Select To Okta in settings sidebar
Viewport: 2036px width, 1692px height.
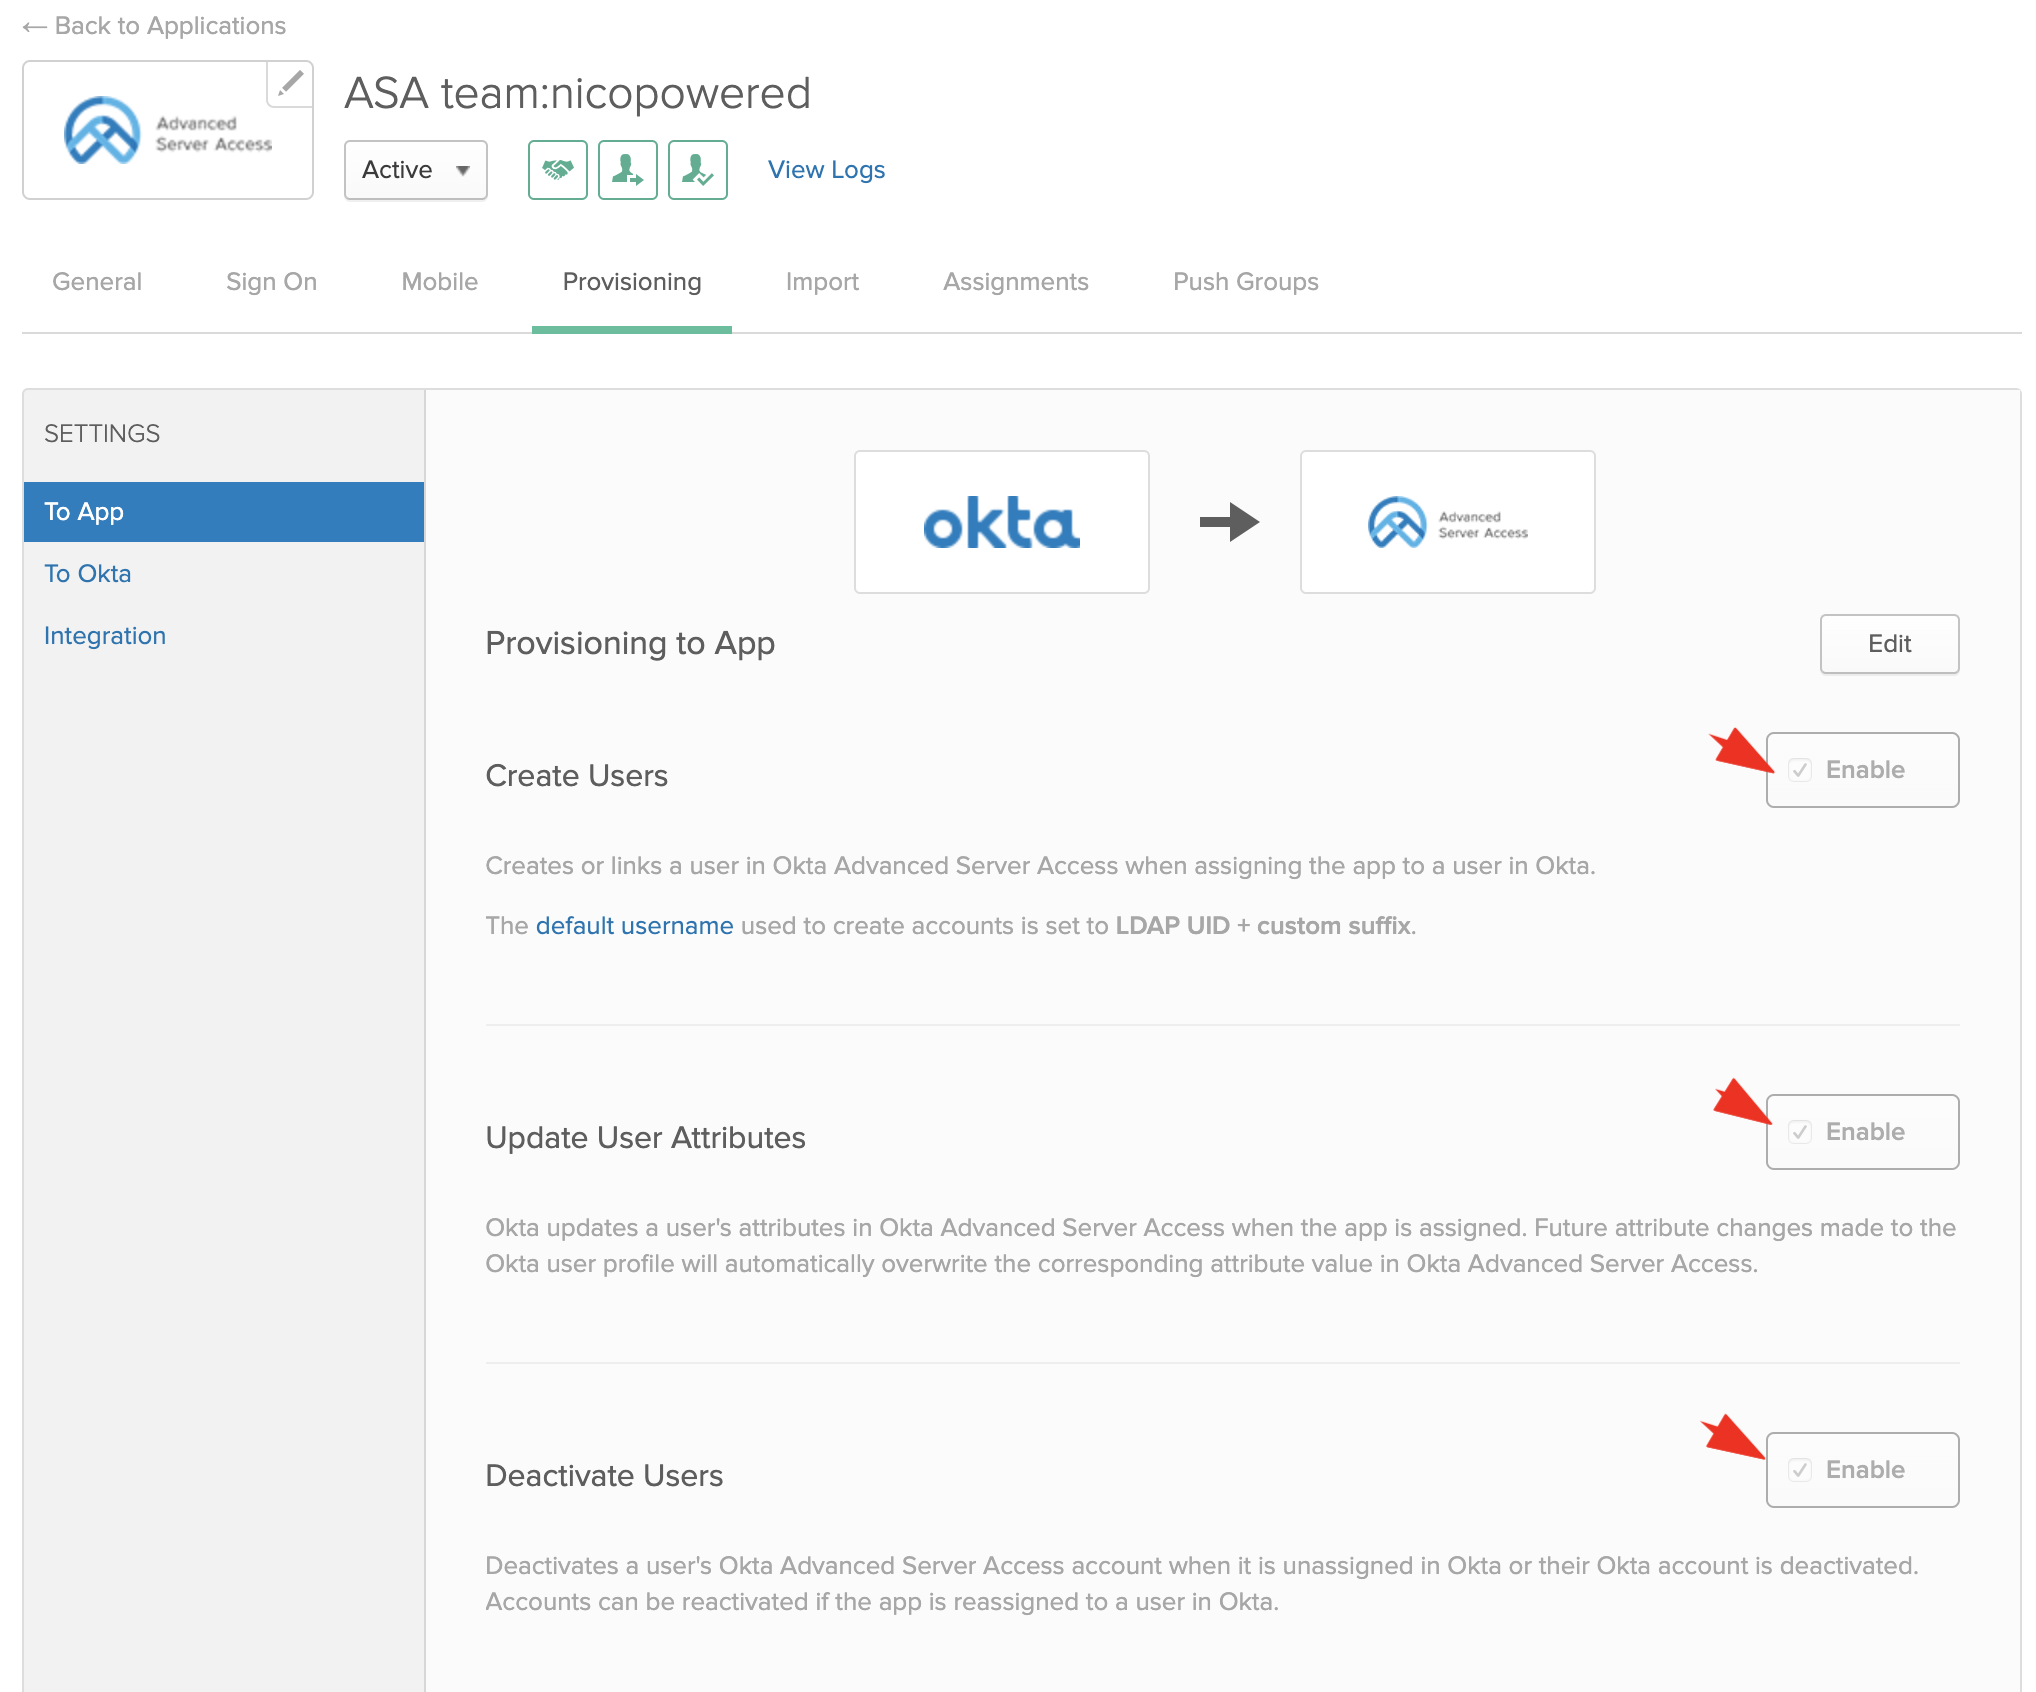88,574
